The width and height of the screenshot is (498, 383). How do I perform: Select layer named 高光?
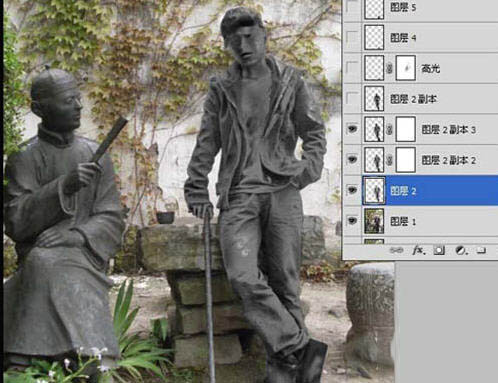click(430, 69)
